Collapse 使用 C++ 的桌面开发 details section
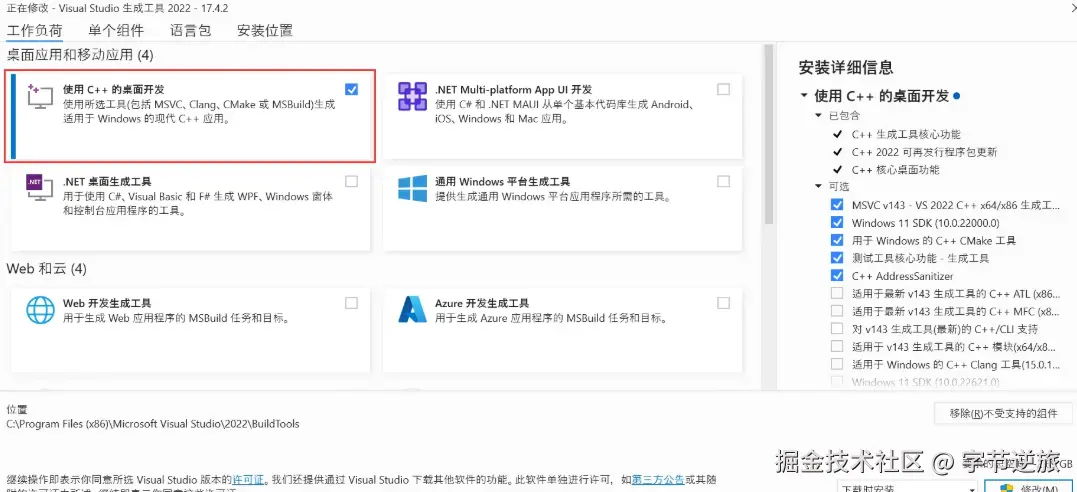Image resolution: width=1077 pixels, height=492 pixels. coord(804,96)
